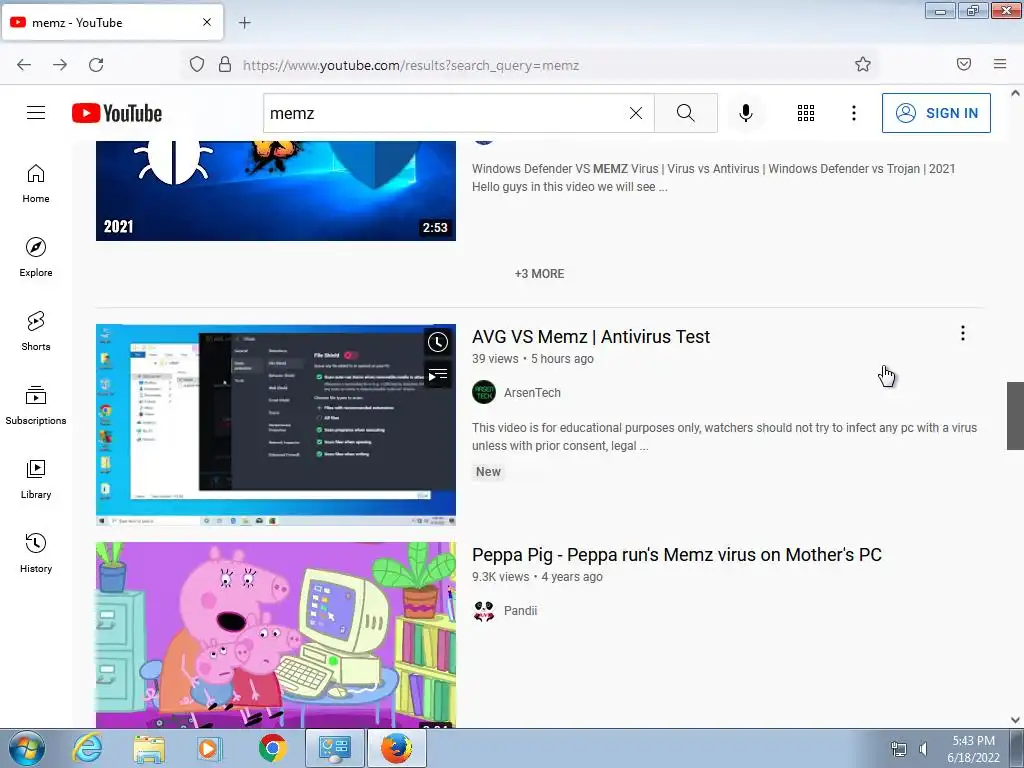Open the YouTube guide hamburger menu
1024x768 pixels.
[x=36, y=113]
